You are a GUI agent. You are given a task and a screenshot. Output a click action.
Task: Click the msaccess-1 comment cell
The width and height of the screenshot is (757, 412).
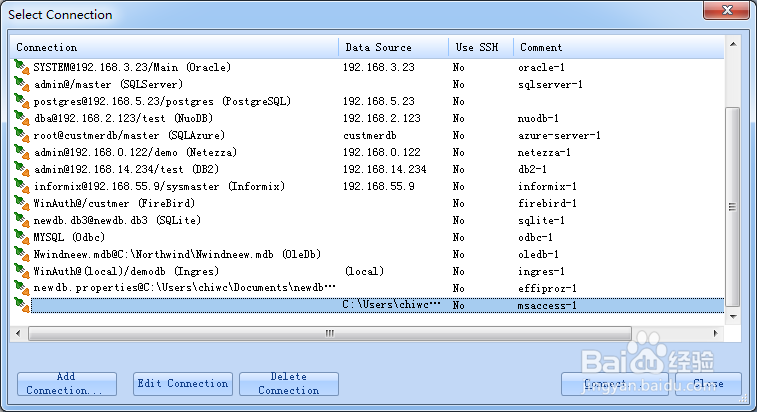pos(547,305)
